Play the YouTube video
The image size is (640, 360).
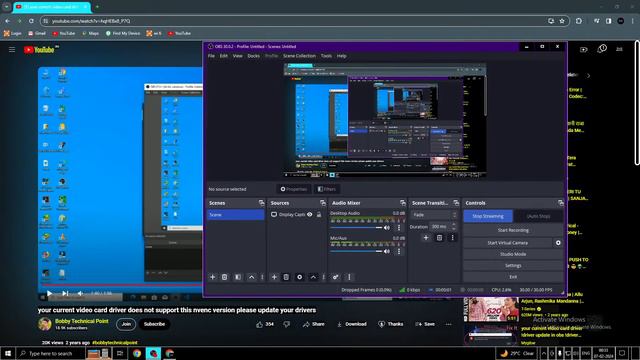tap(49, 293)
